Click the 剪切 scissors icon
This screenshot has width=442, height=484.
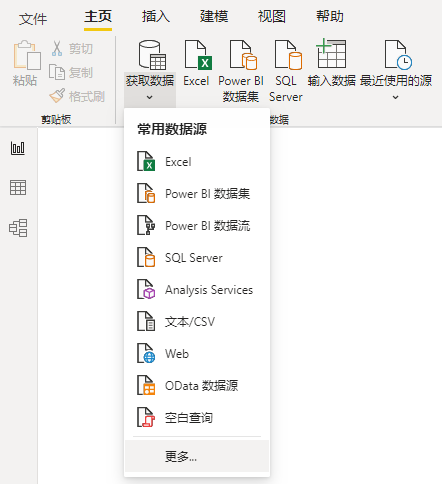click(x=57, y=49)
